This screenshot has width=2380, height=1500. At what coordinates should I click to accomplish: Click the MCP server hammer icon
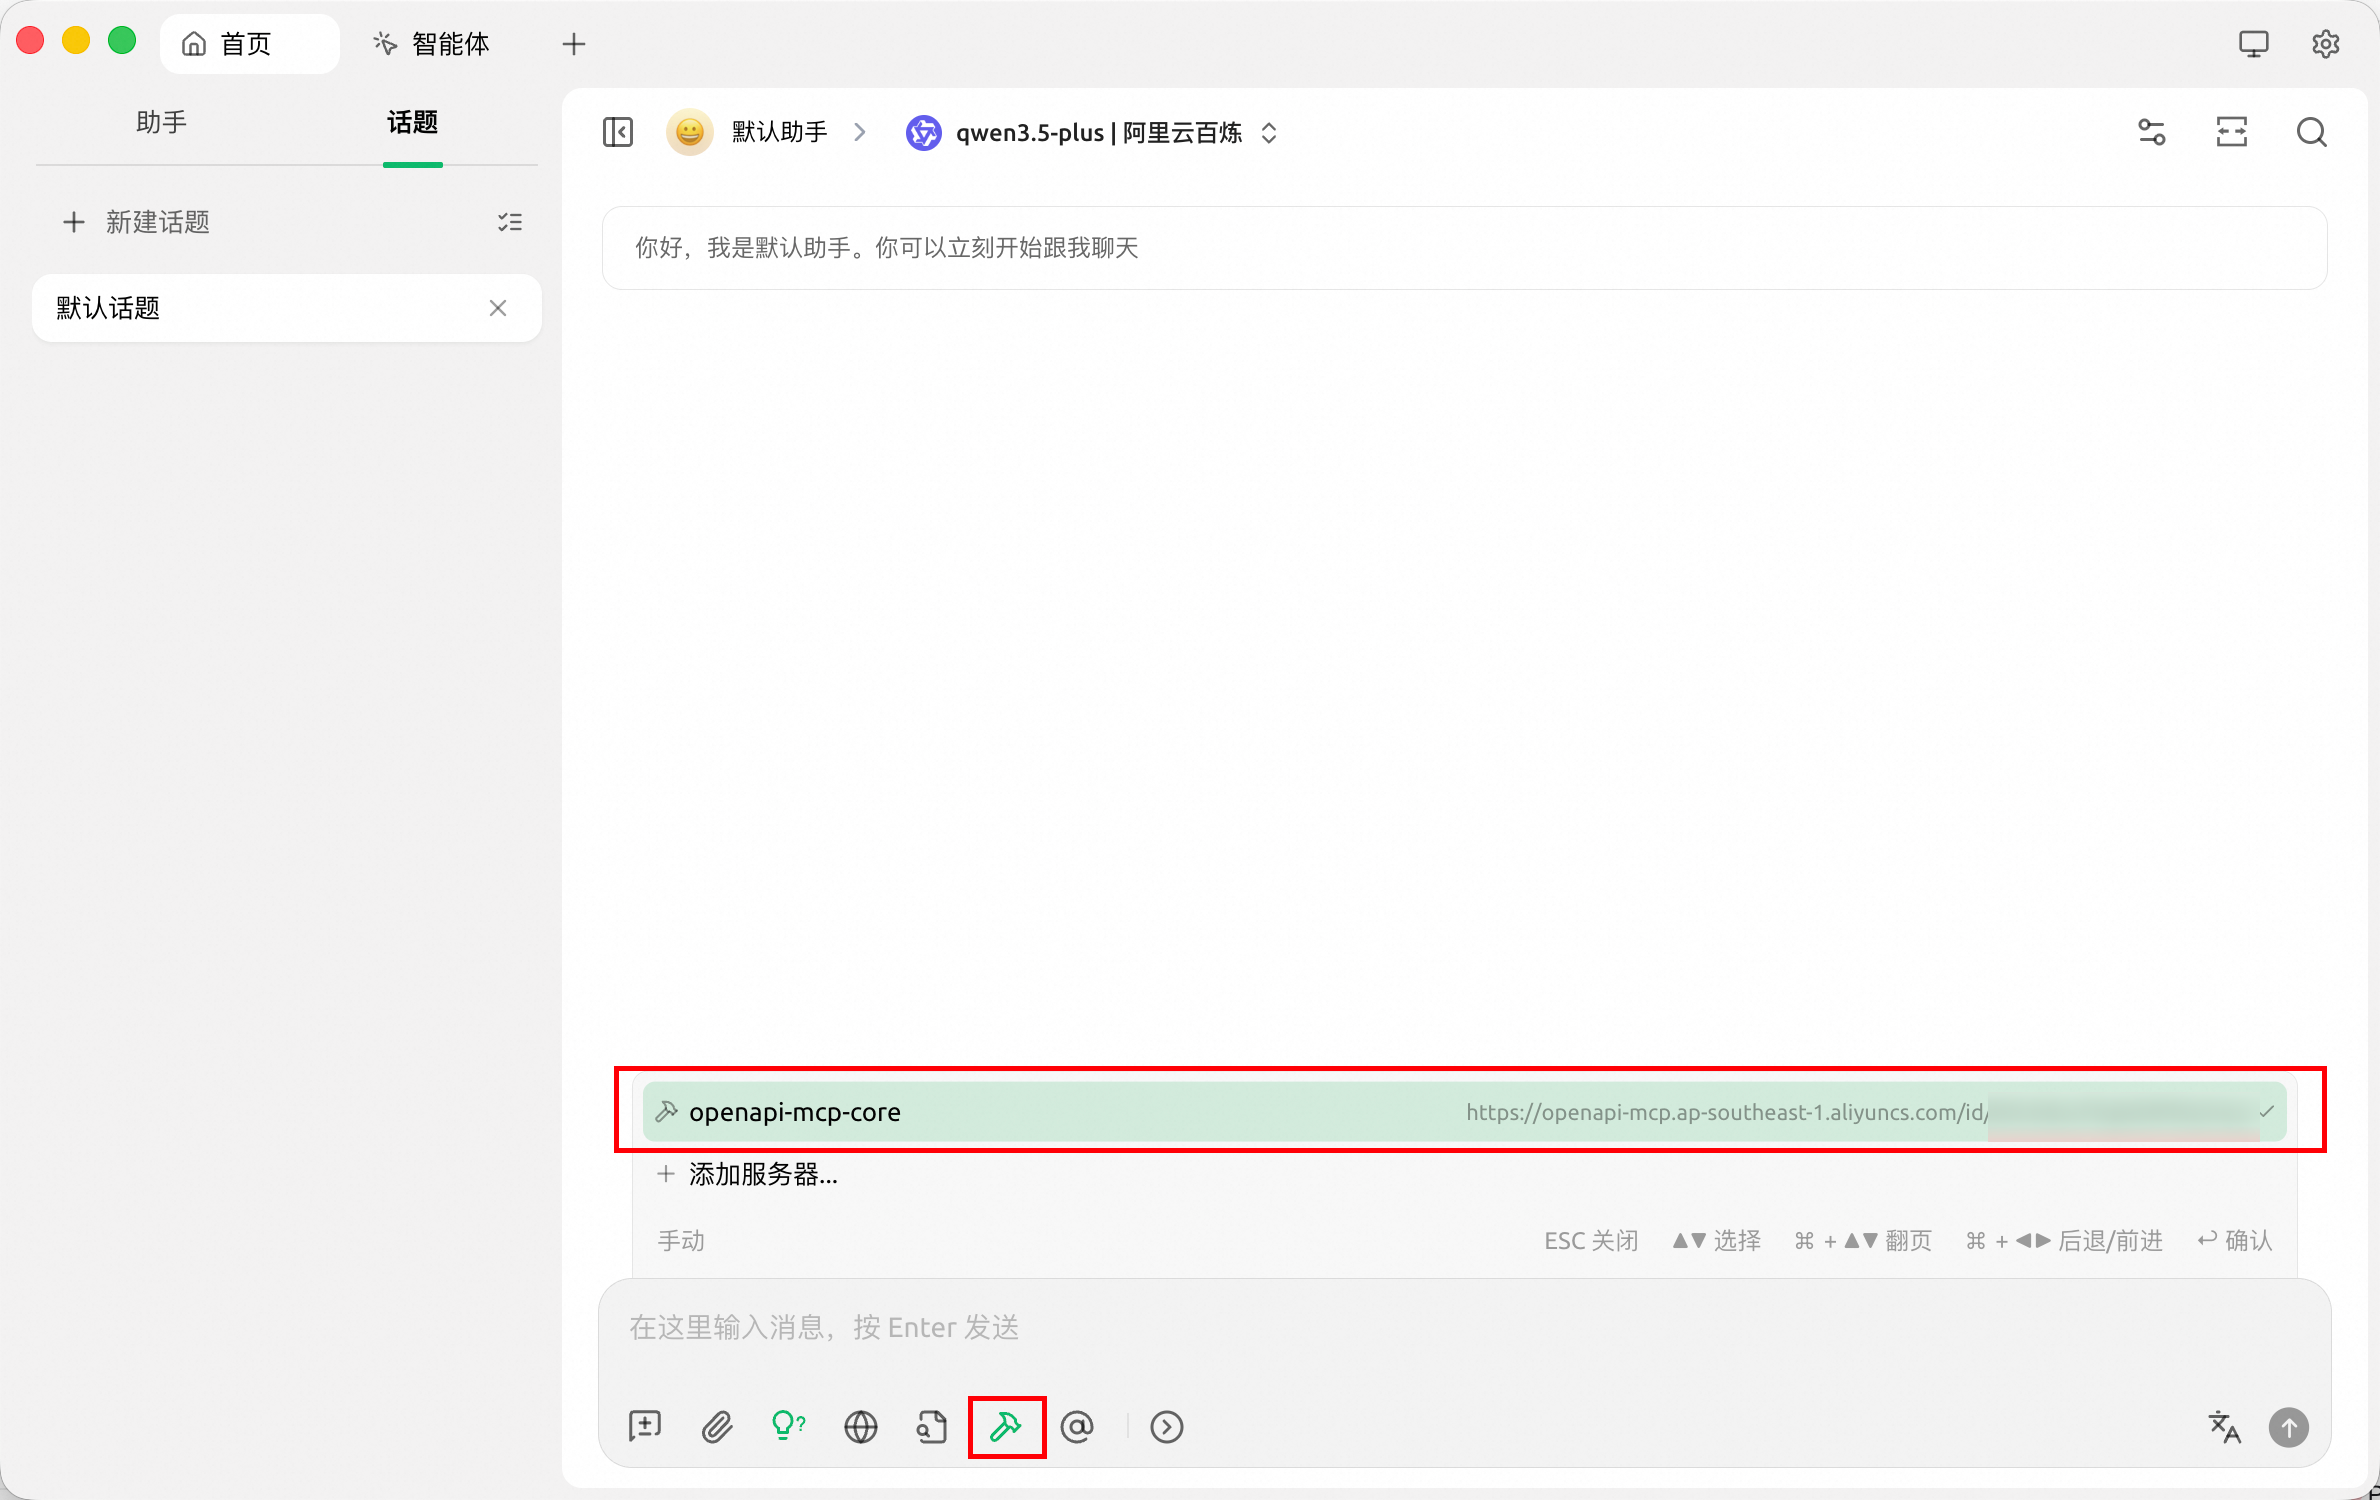click(1006, 1427)
